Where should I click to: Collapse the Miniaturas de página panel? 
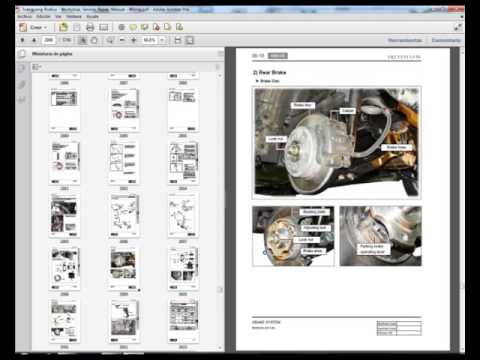click(221, 54)
